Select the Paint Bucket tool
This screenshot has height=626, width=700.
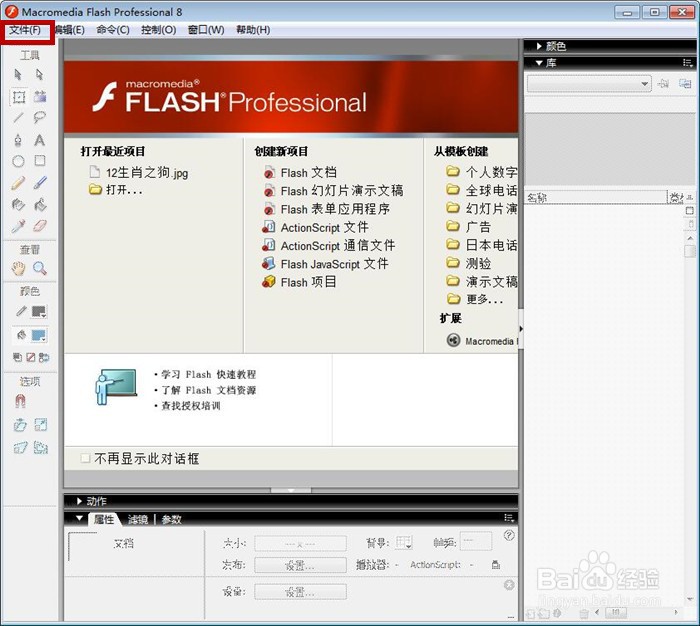(x=40, y=204)
